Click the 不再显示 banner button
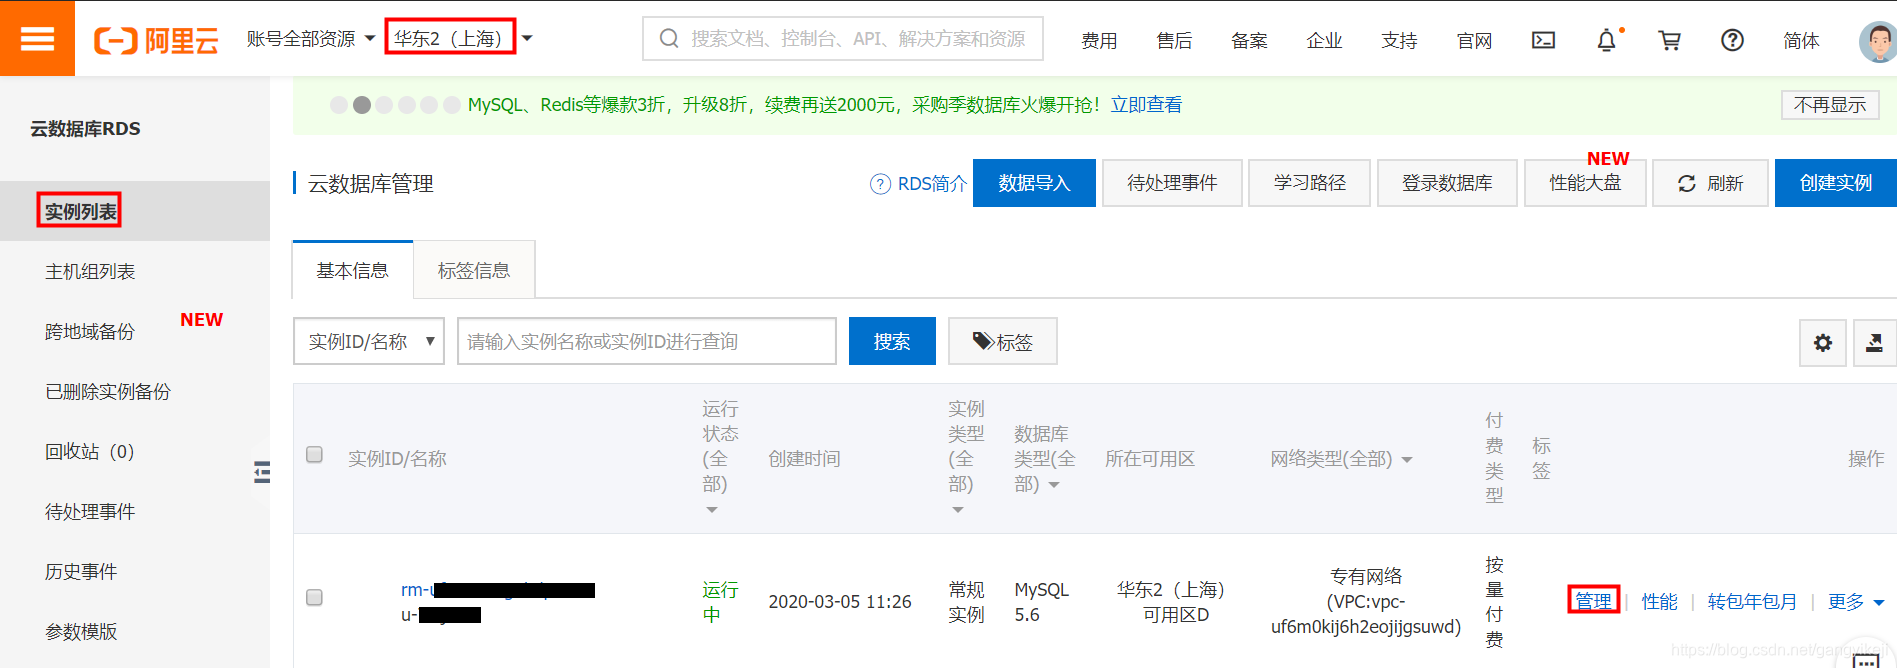Image resolution: width=1897 pixels, height=668 pixels. point(1830,105)
